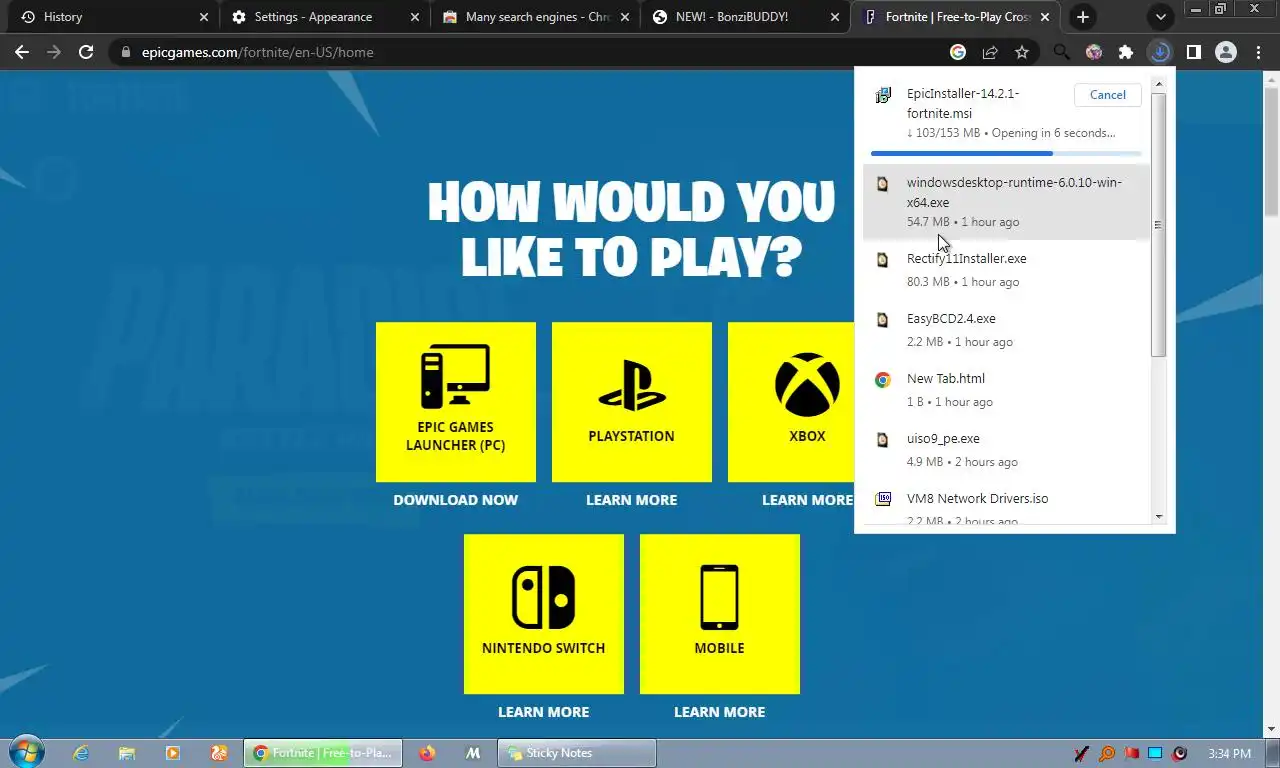Close the Settings - Appearance tab
1280x768 pixels.
coord(414,17)
